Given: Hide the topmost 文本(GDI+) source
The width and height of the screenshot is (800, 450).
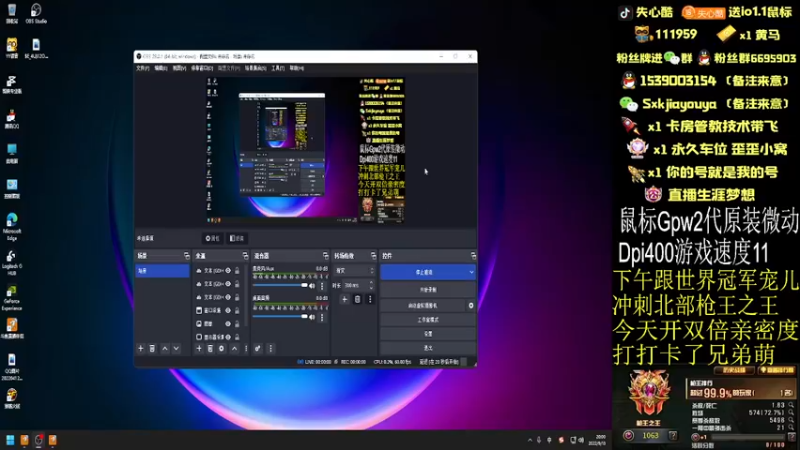Looking at the screenshot, I should pos(228,270).
